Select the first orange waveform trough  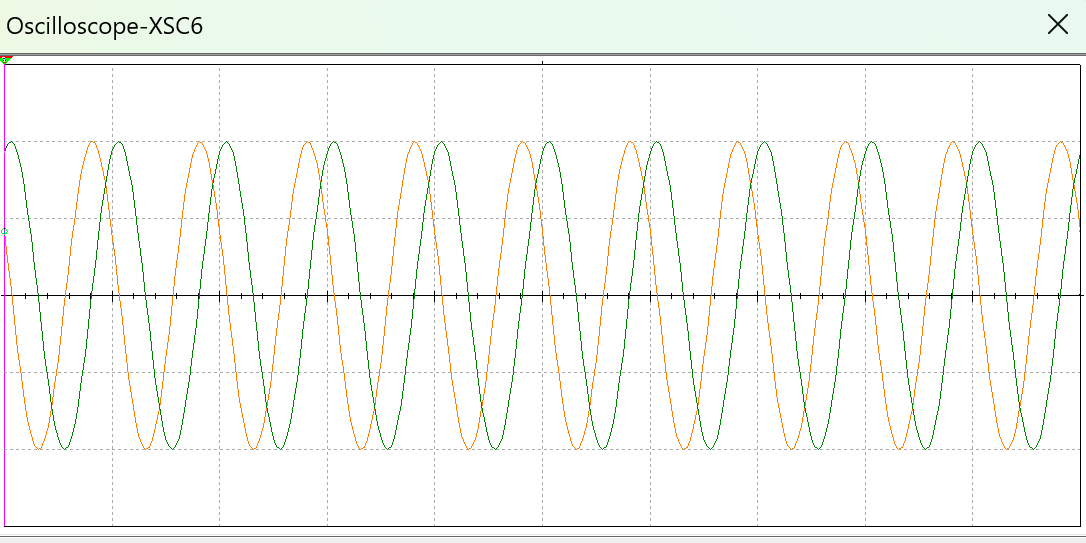click(39, 448)
